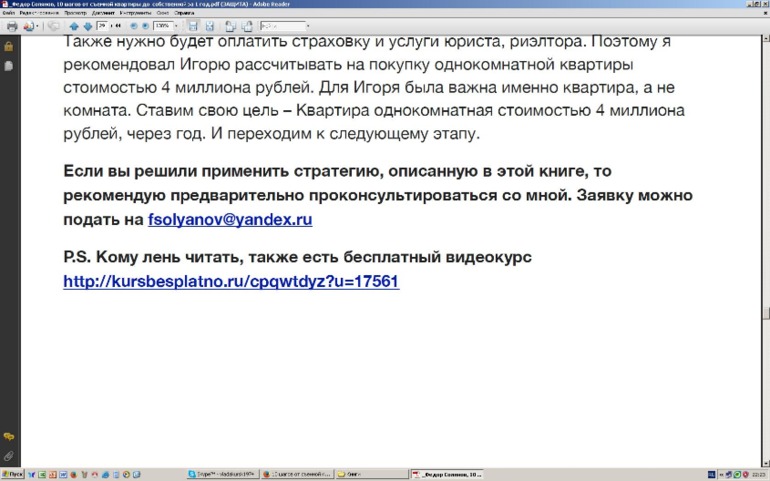
Task: Go to next page with down arrow
Action: pos(87,26)
